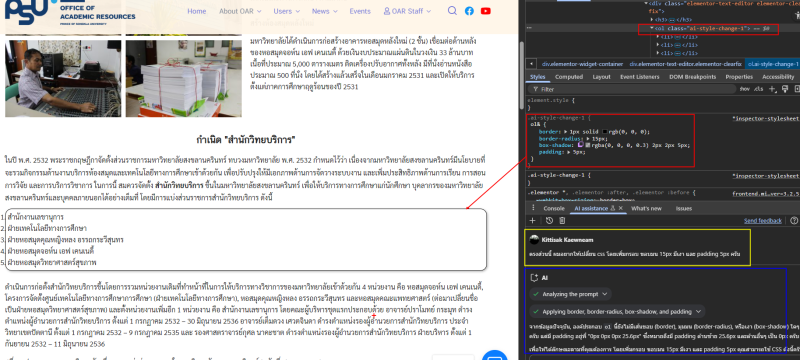Open the frontend.min stylesheet source link

pos(765,194)
